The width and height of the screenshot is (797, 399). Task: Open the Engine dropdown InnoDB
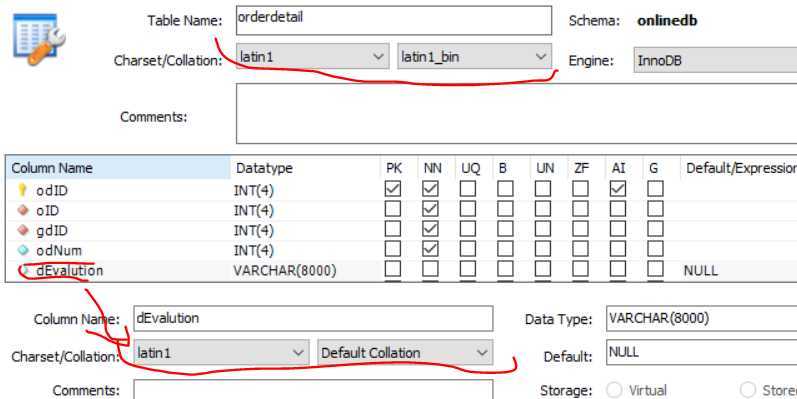click(x=715, y=60)
